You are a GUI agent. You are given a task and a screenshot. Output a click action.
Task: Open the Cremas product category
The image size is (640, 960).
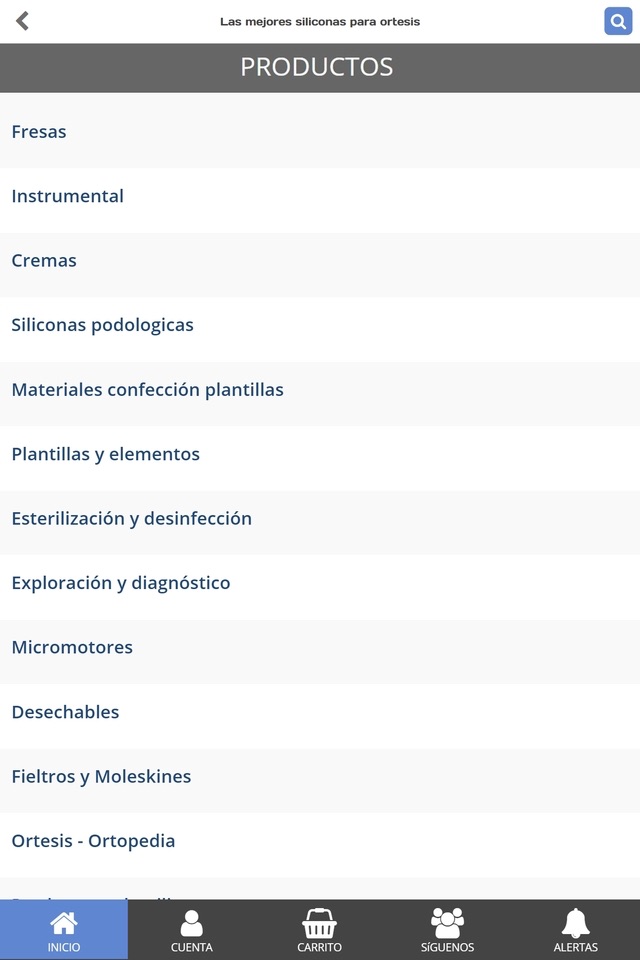[44, 261]
